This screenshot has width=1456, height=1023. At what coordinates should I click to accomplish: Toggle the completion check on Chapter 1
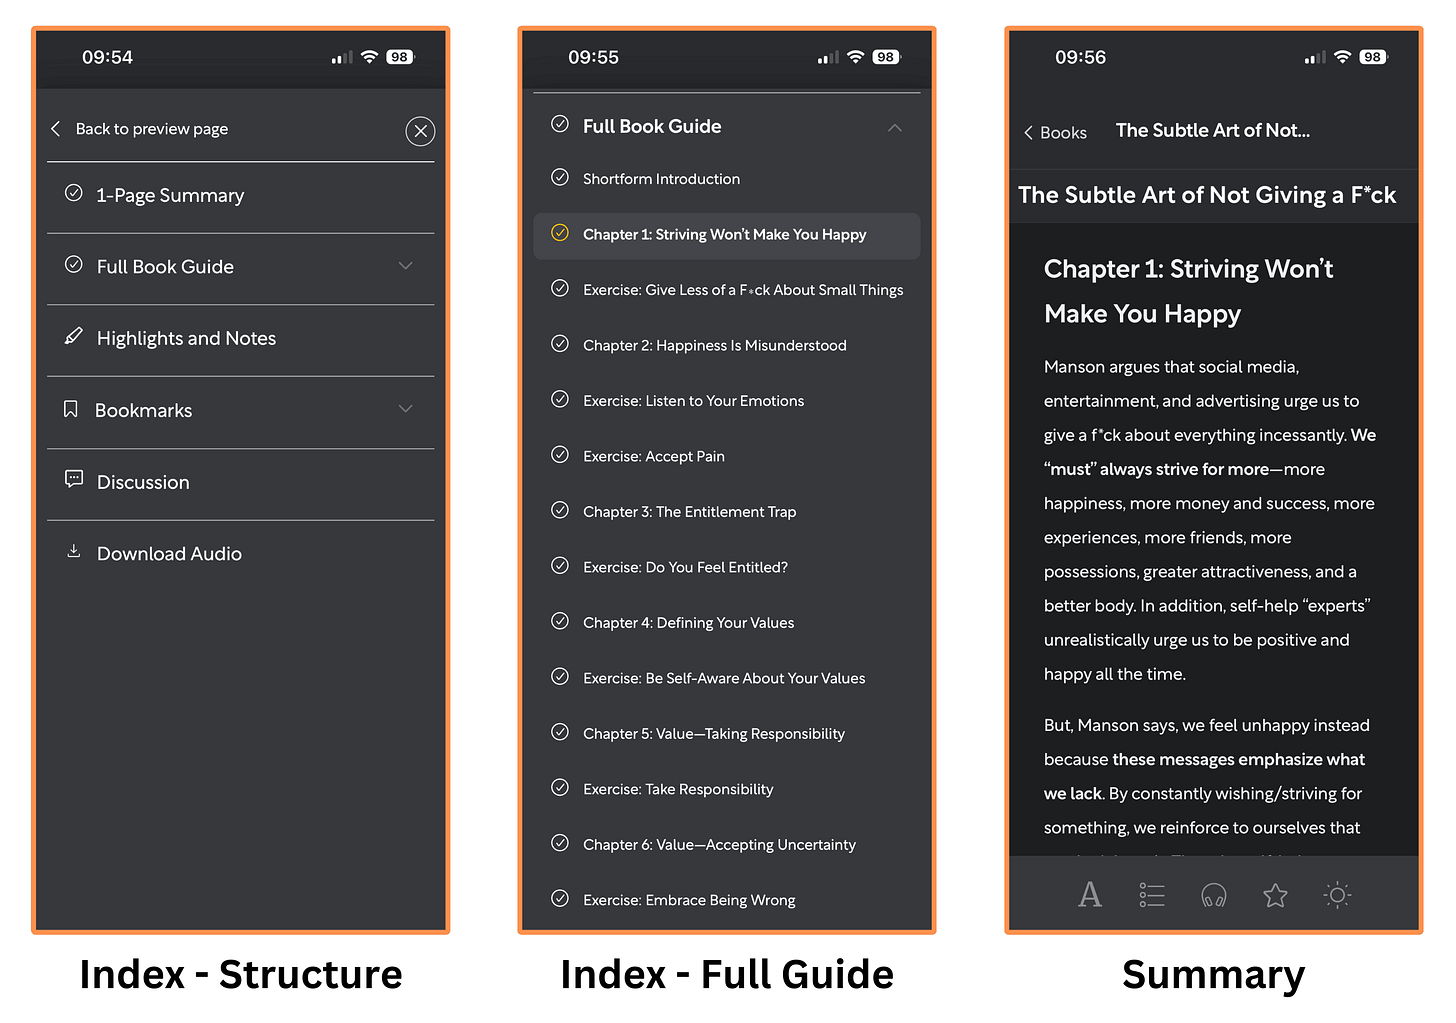pos(560,234)
